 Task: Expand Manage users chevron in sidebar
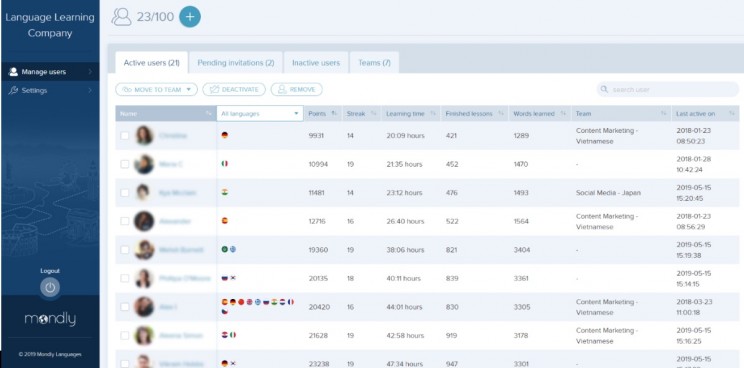(90, 72)
